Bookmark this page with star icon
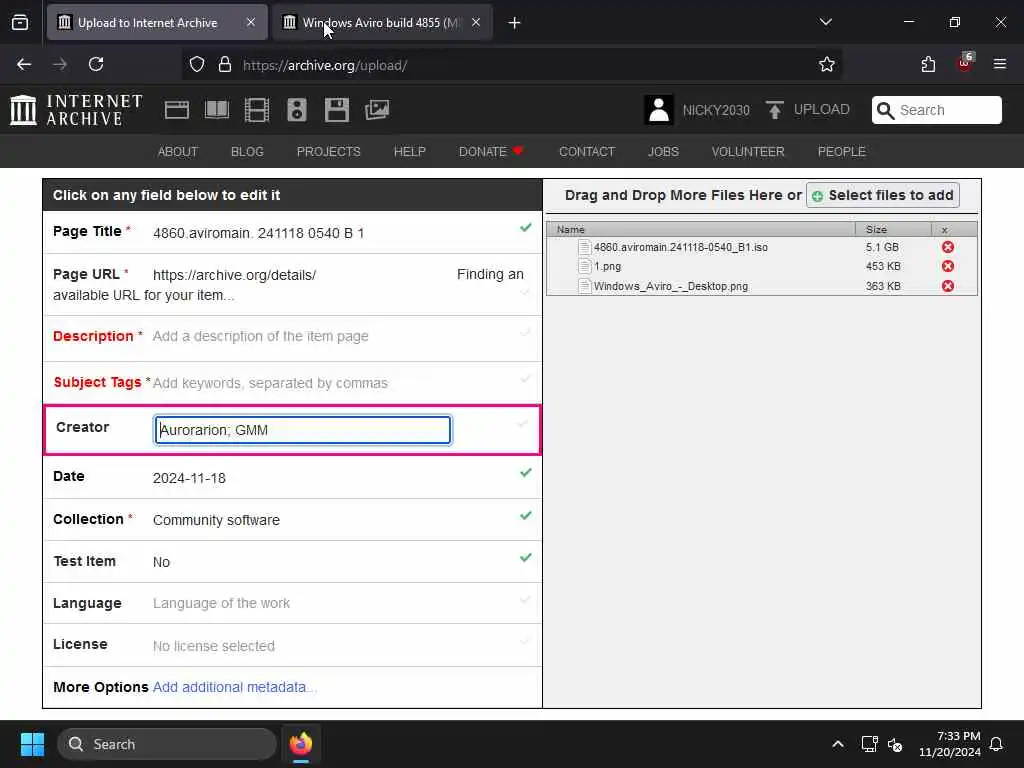This screenshot has height=768, width=1024. 827,65
